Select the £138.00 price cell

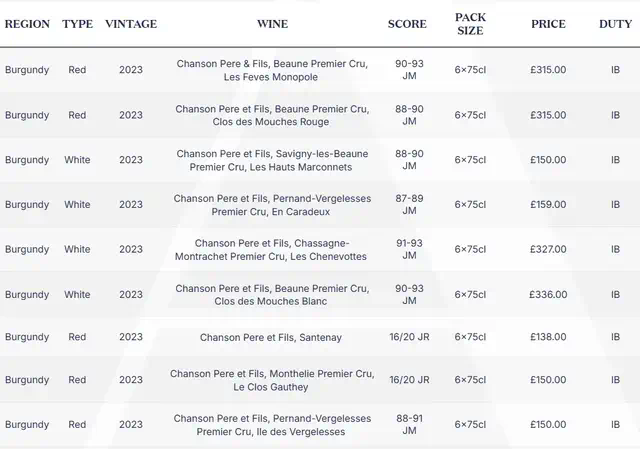(x=548, y=338)
